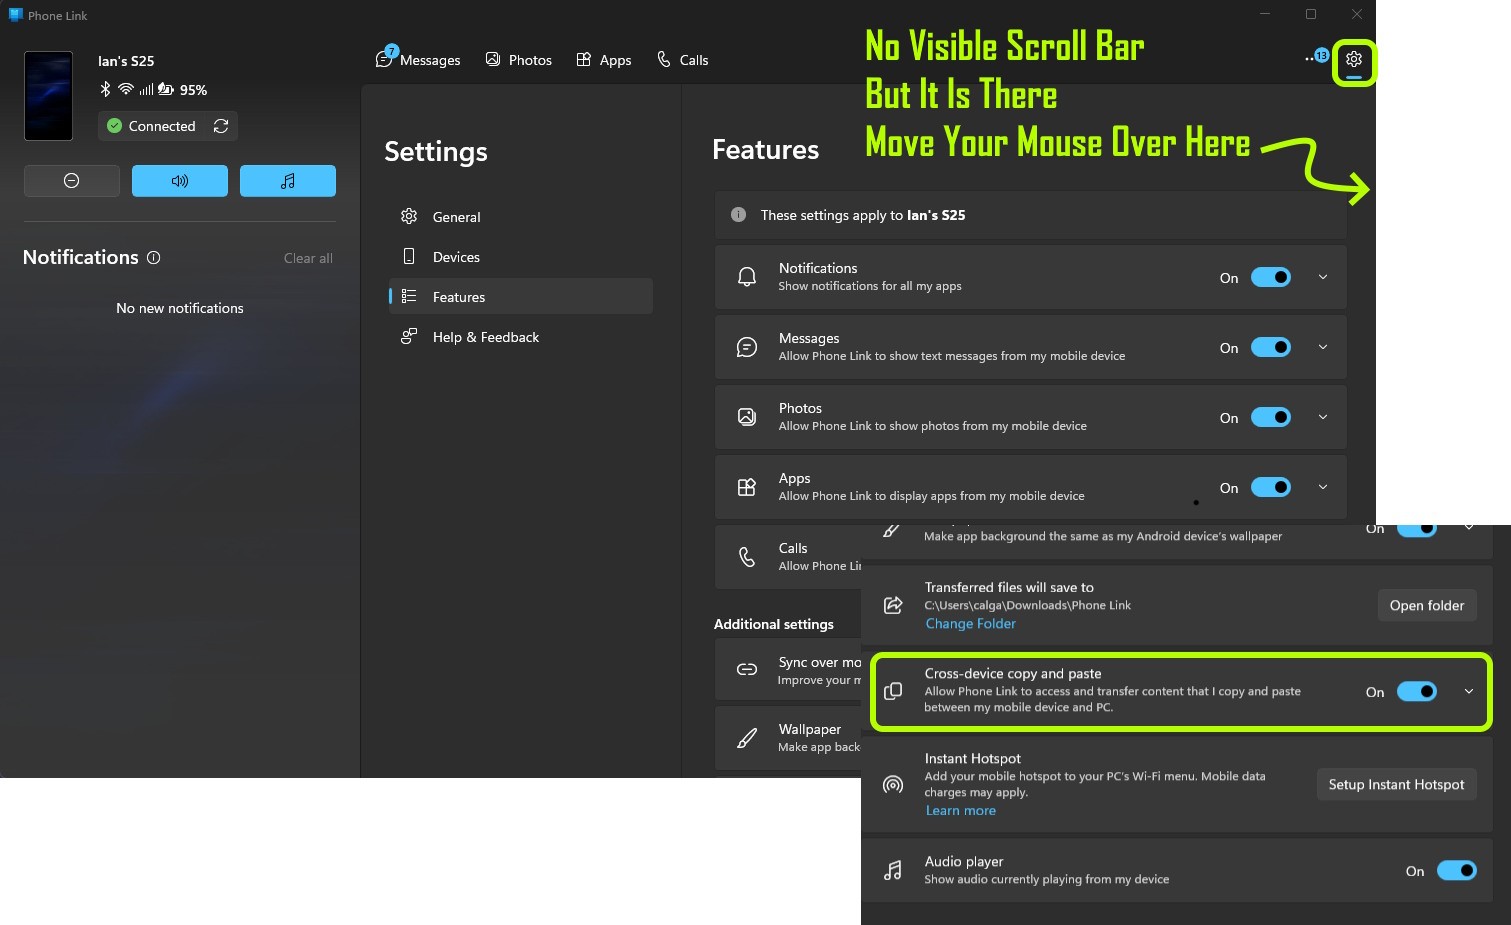Click the Open folder button
Screen dimensions: 1511x925
pyautogui.click(x=1426, y=606)
